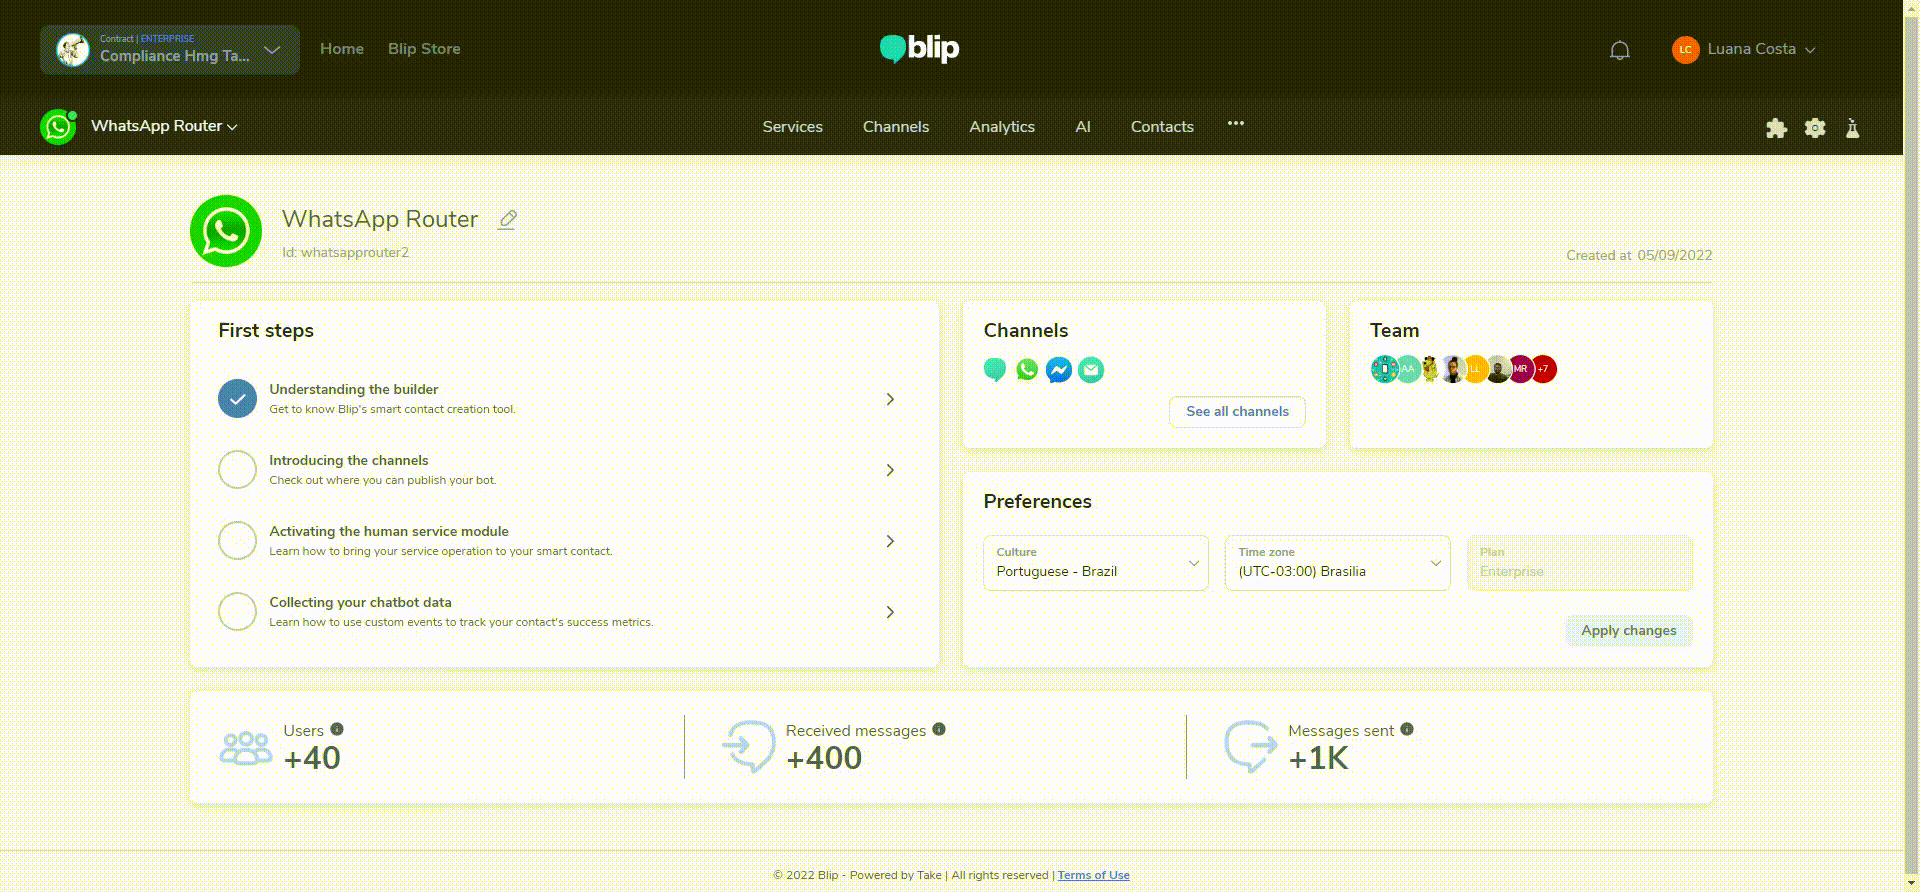Expand Activating the human service module arrow
Image resolution: width=1920 pixels, height=892 pixels.
pyautogui.click(x=890, y=541)
